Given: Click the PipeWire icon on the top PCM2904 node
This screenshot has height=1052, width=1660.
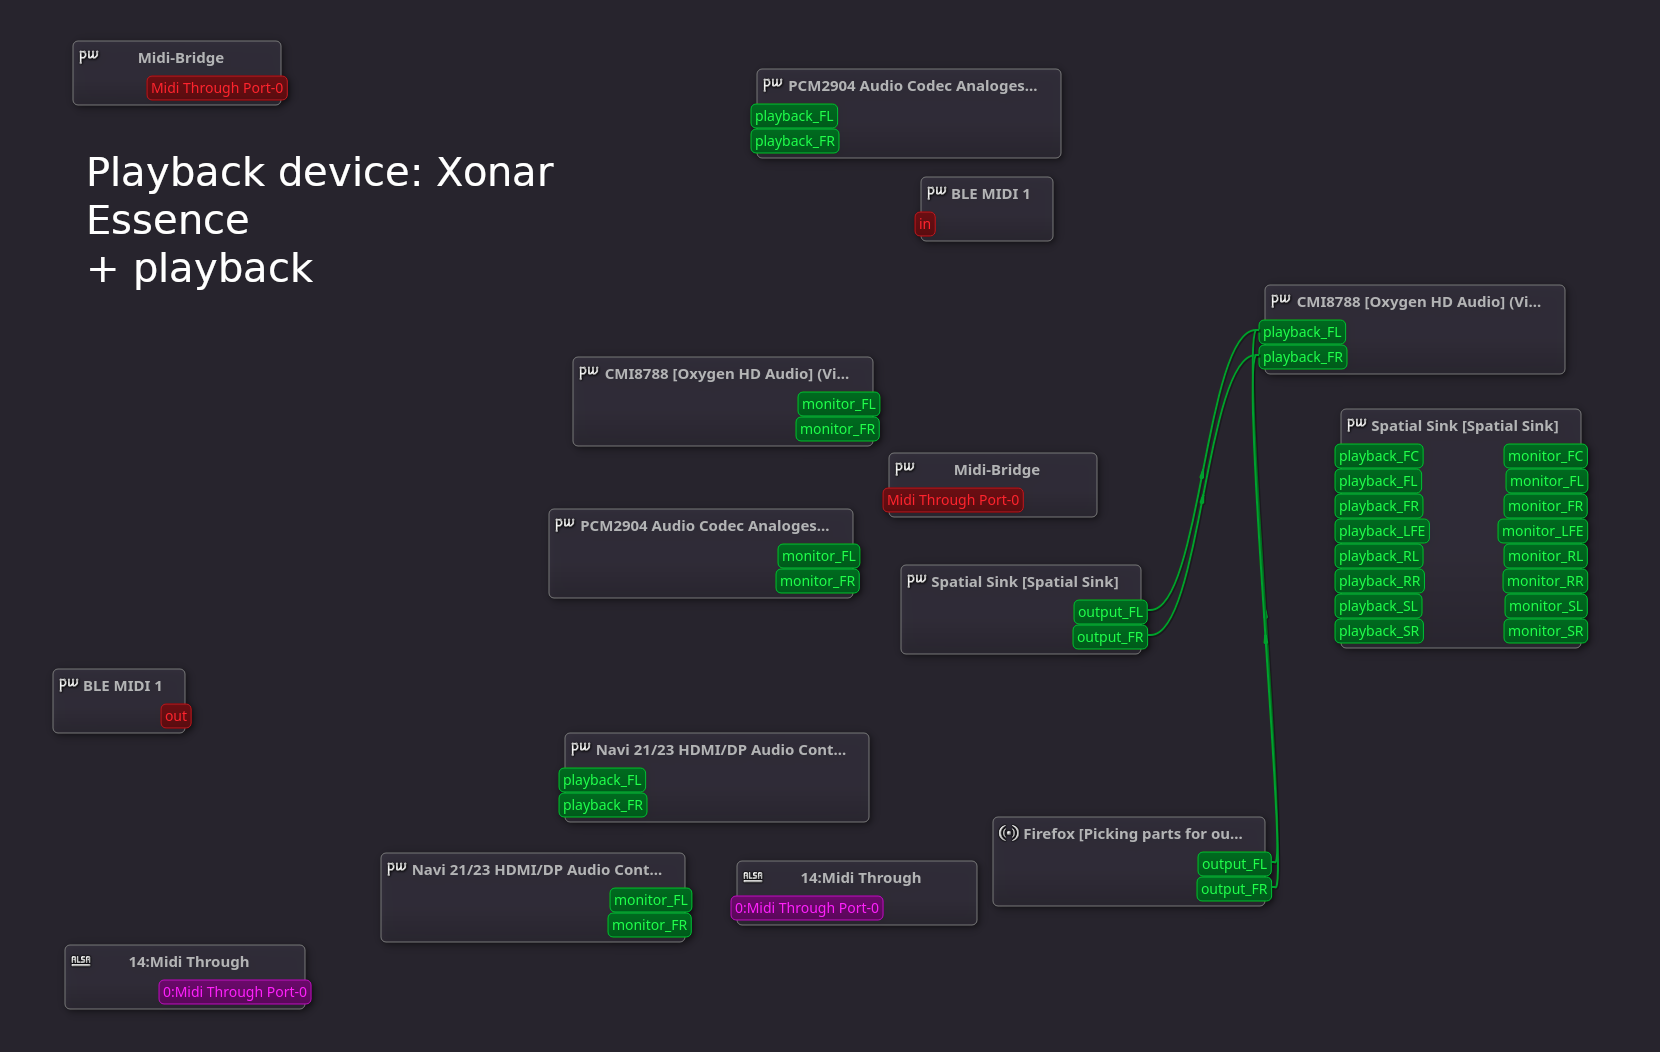Looking at the screenshot, I should [771, 83].
